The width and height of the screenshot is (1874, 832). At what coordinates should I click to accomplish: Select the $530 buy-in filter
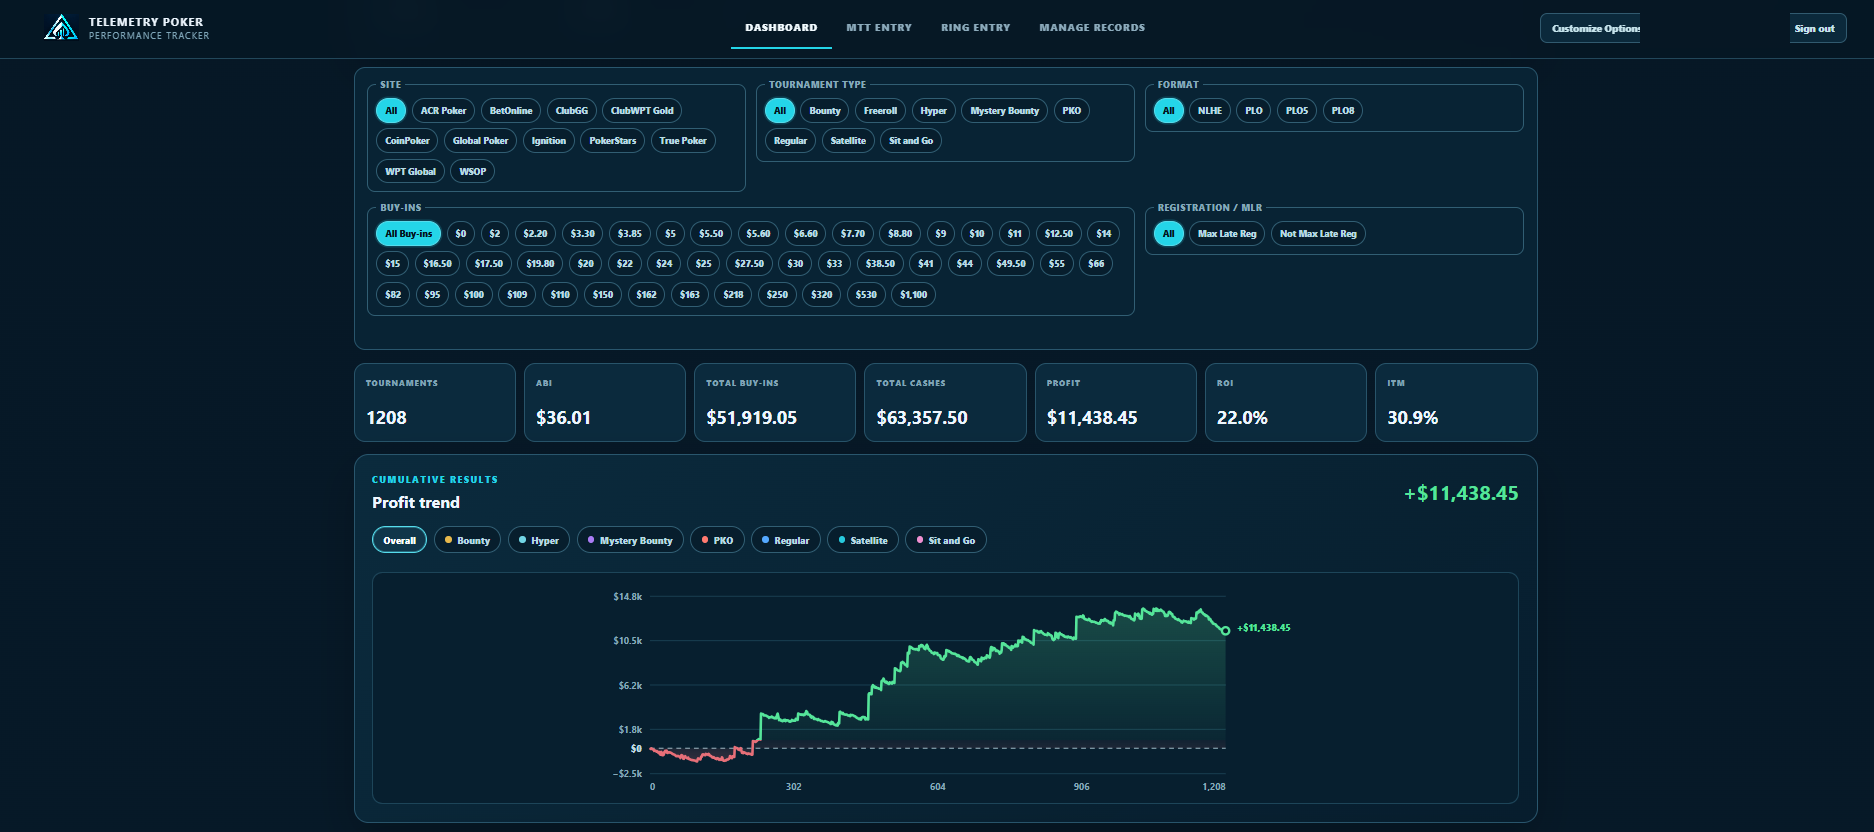[866, 295]
